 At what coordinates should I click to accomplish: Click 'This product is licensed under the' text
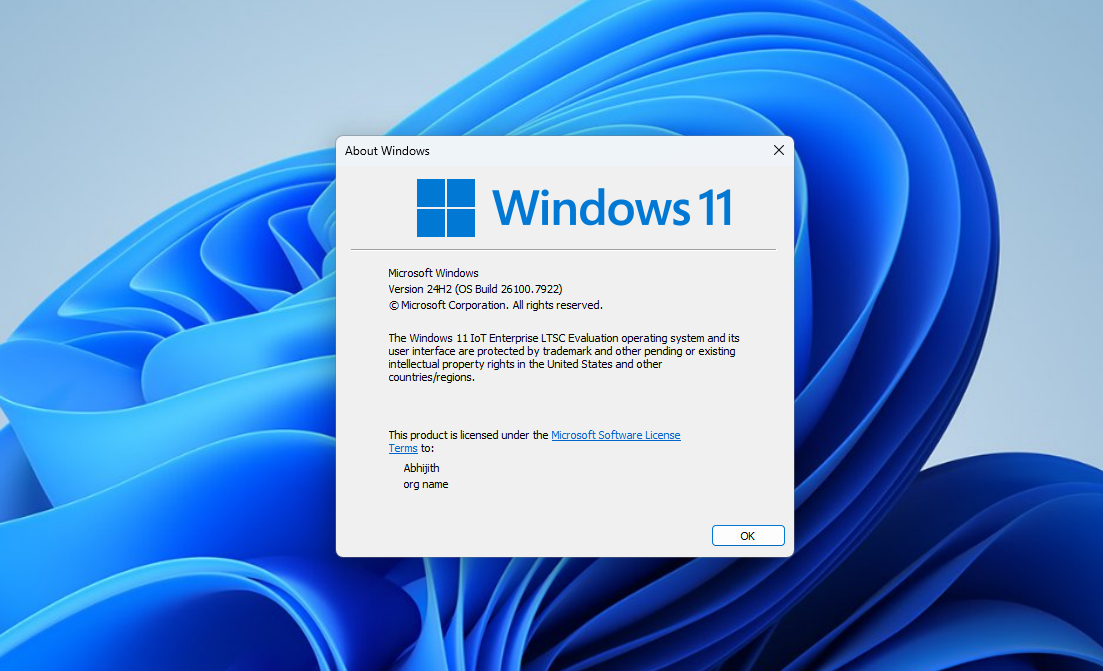pyautogui.click(x=468, y=435)
